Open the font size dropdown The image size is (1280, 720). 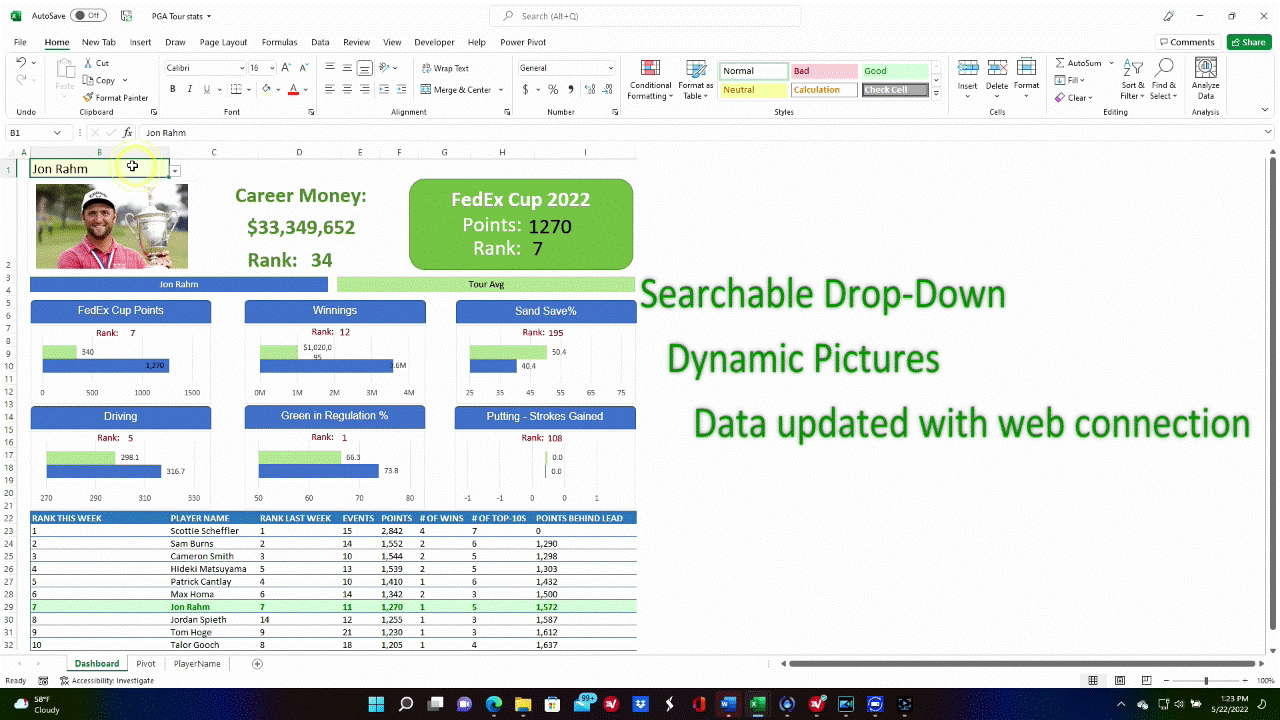pos(272,68)
